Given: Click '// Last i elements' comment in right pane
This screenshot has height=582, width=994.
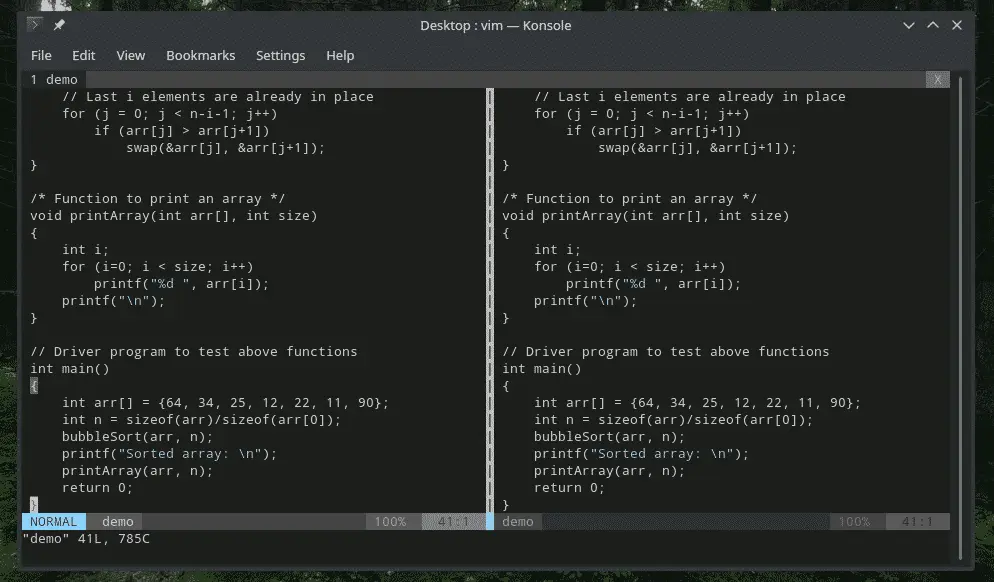Looking at the screenshot, I should pyautogui.click(x=690, y=97).
